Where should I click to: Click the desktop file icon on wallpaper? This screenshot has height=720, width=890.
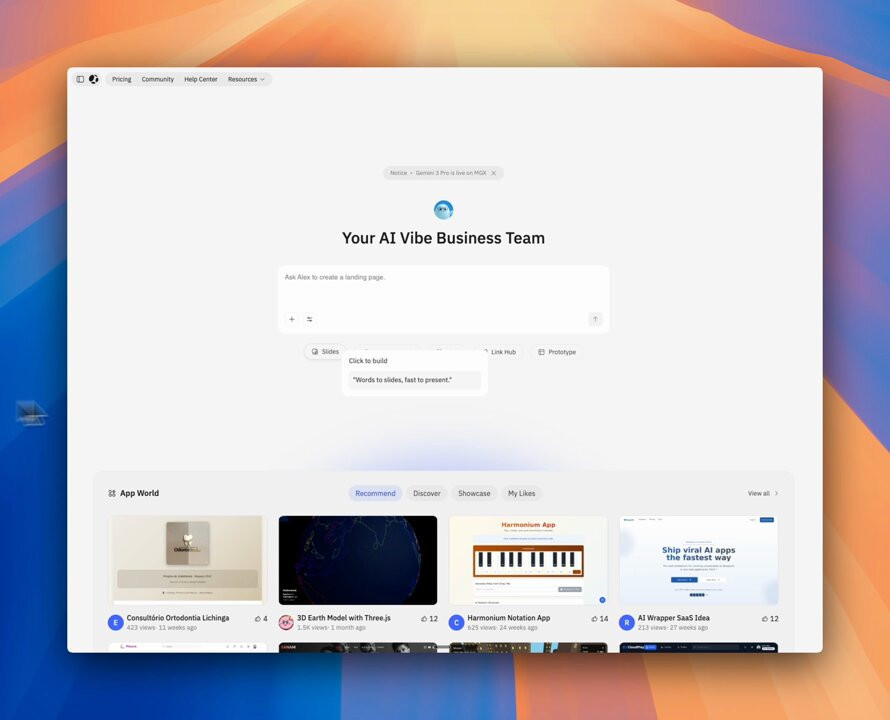point(31,413)
